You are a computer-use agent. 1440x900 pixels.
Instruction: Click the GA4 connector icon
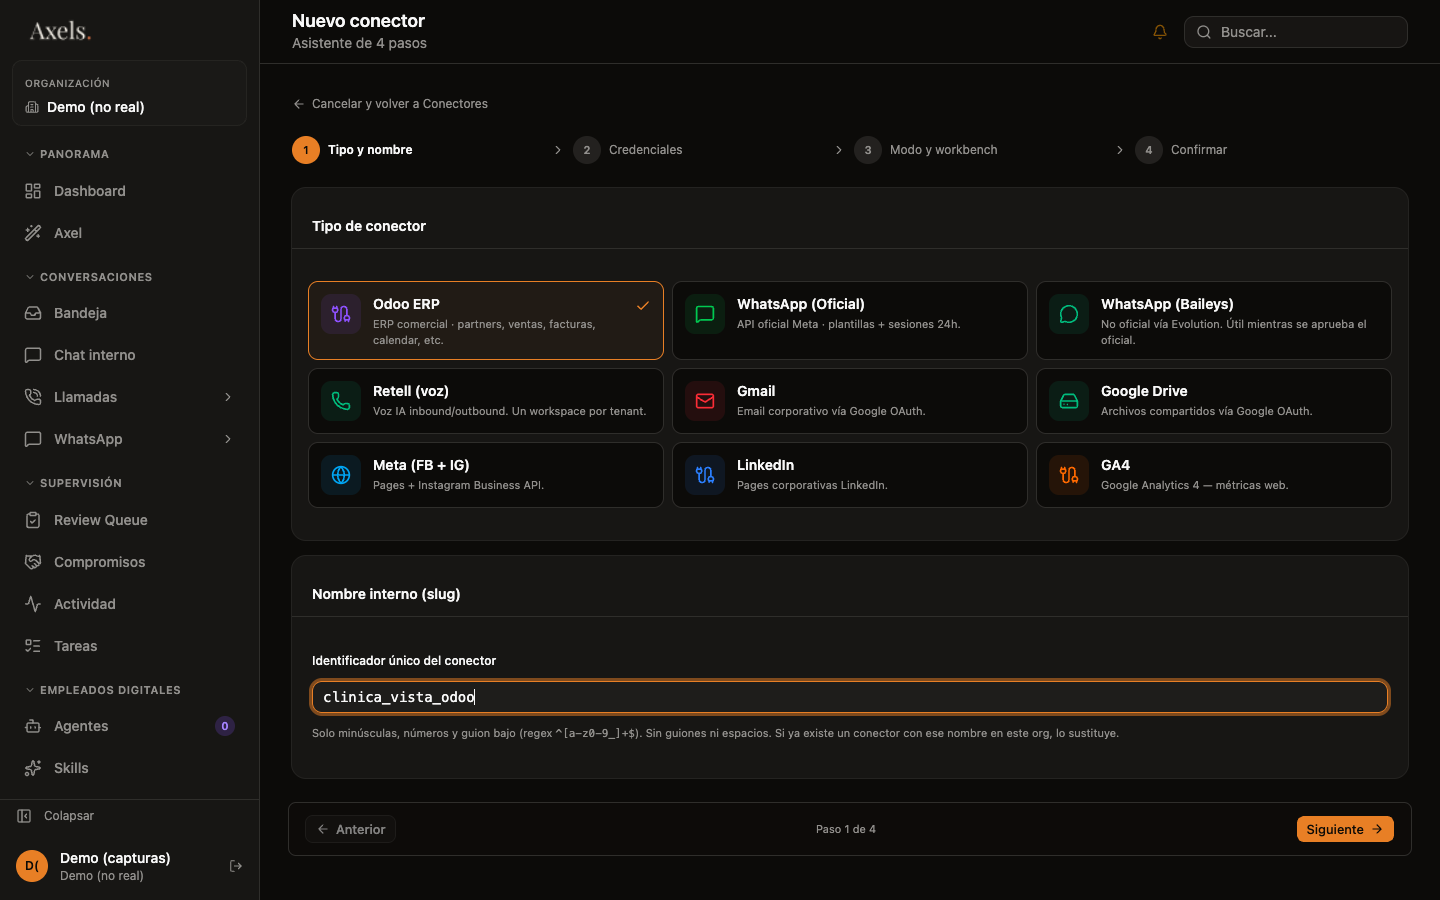[1069, 475]
